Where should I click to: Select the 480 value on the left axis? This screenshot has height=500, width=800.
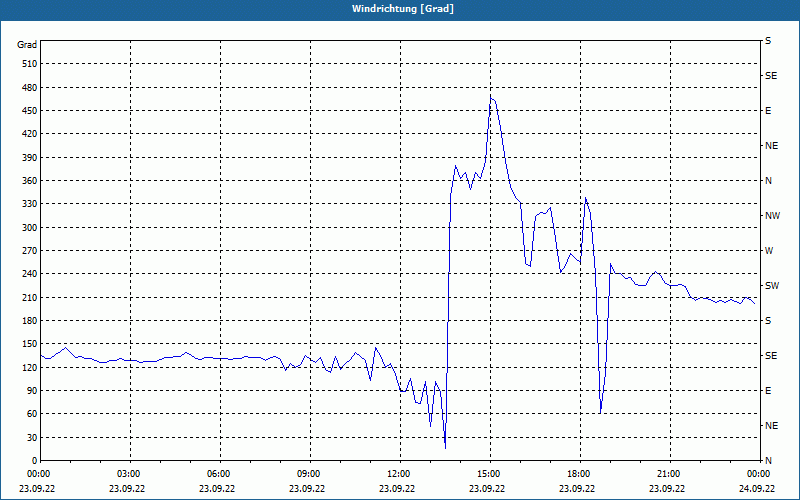coord(30,87)
